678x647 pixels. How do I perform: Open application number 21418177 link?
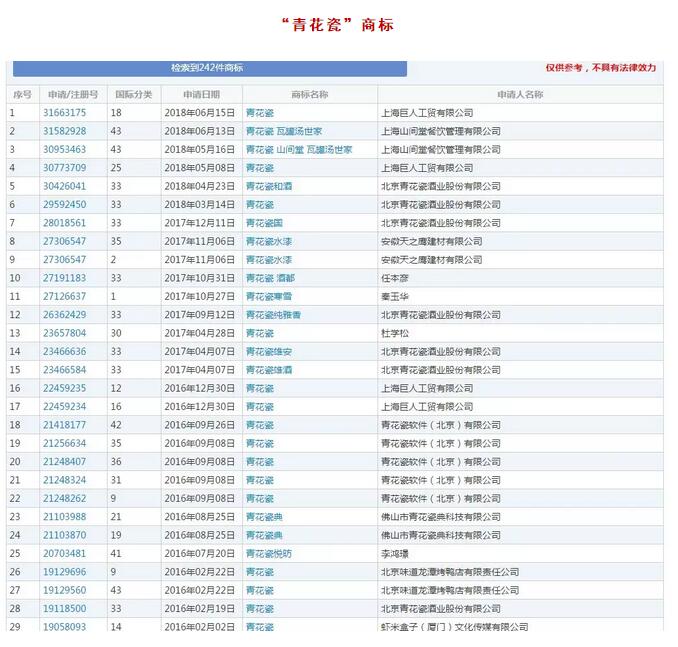[64, 425]
